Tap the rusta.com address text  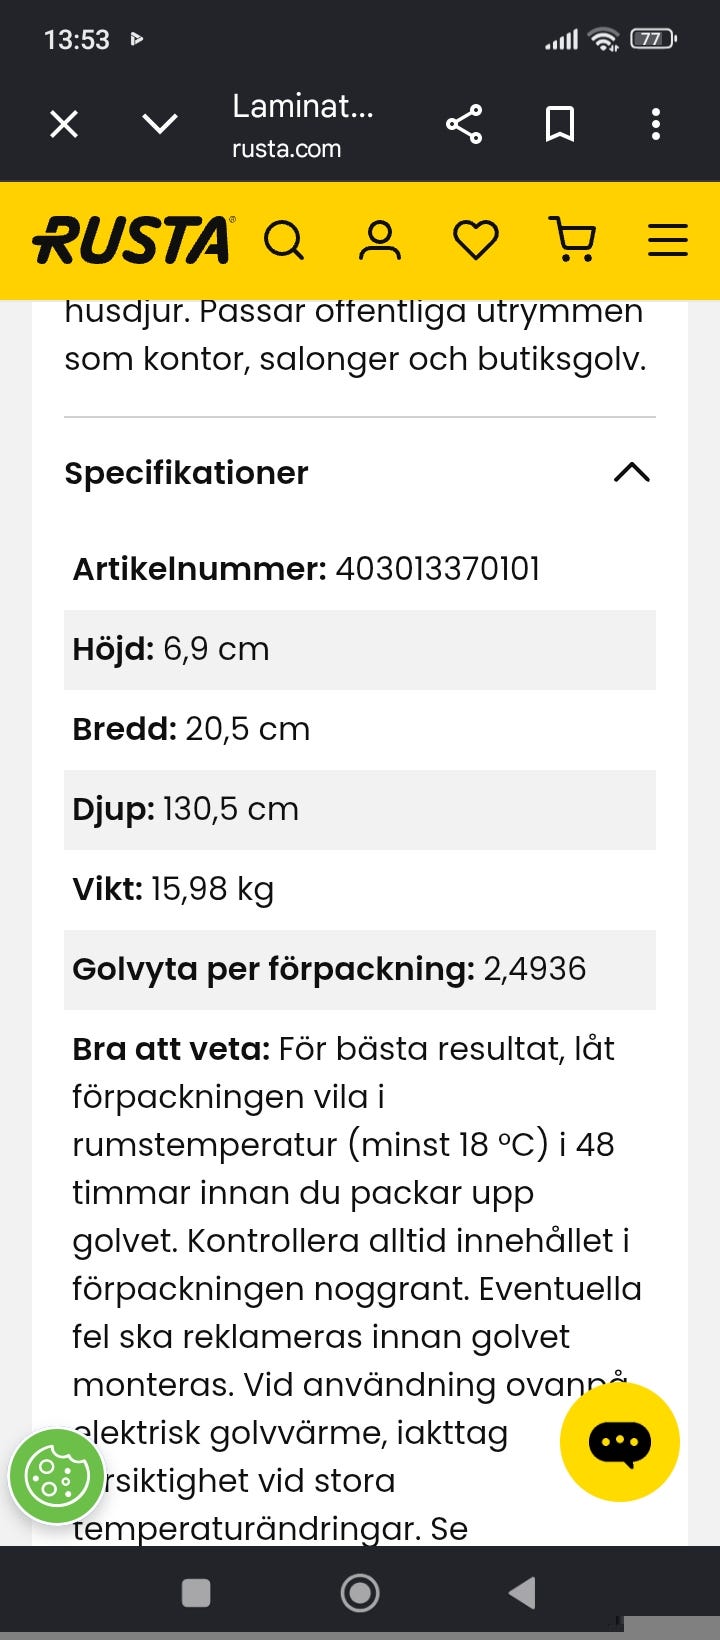(x=286, y=149)
